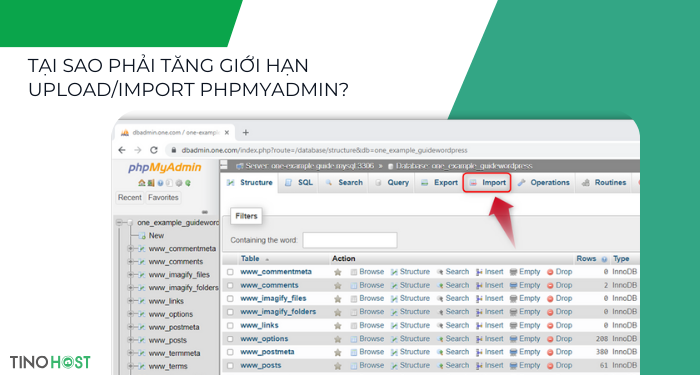Focus the 'Containing the word' filter field
Viewport: 700px width, 375px height.
click(x=350, y=240)
